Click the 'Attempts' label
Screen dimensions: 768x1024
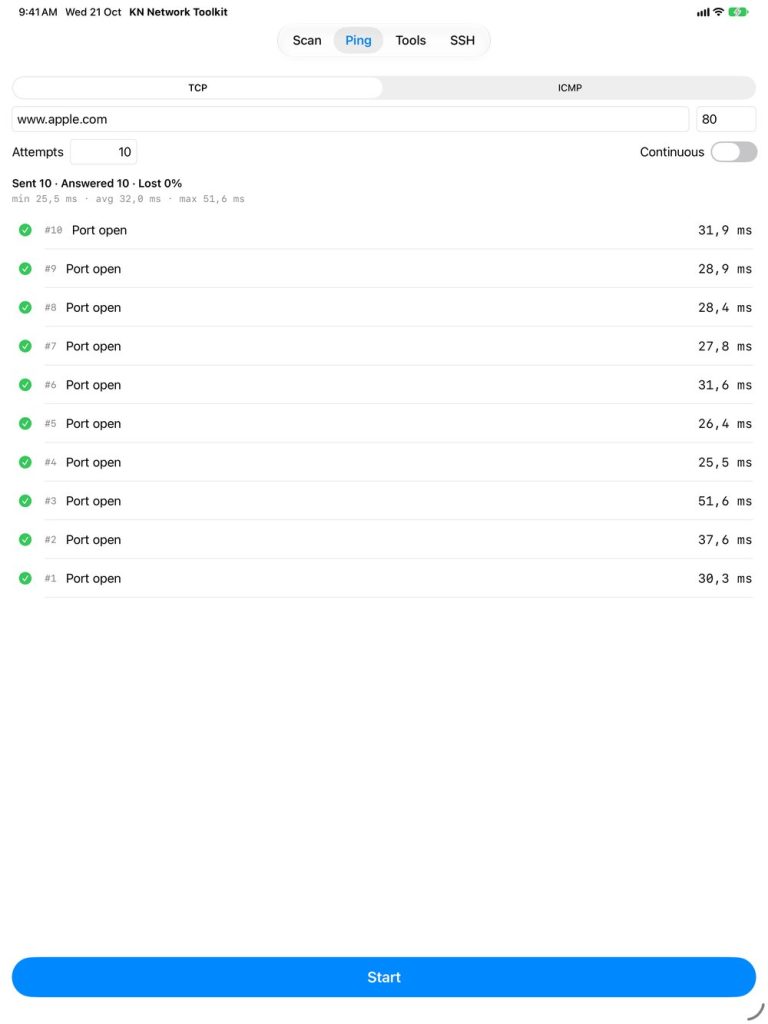tap(38, 152)
